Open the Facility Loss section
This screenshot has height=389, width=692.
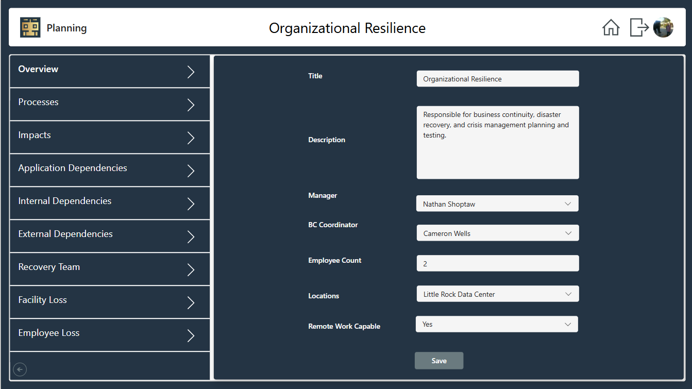109,302
